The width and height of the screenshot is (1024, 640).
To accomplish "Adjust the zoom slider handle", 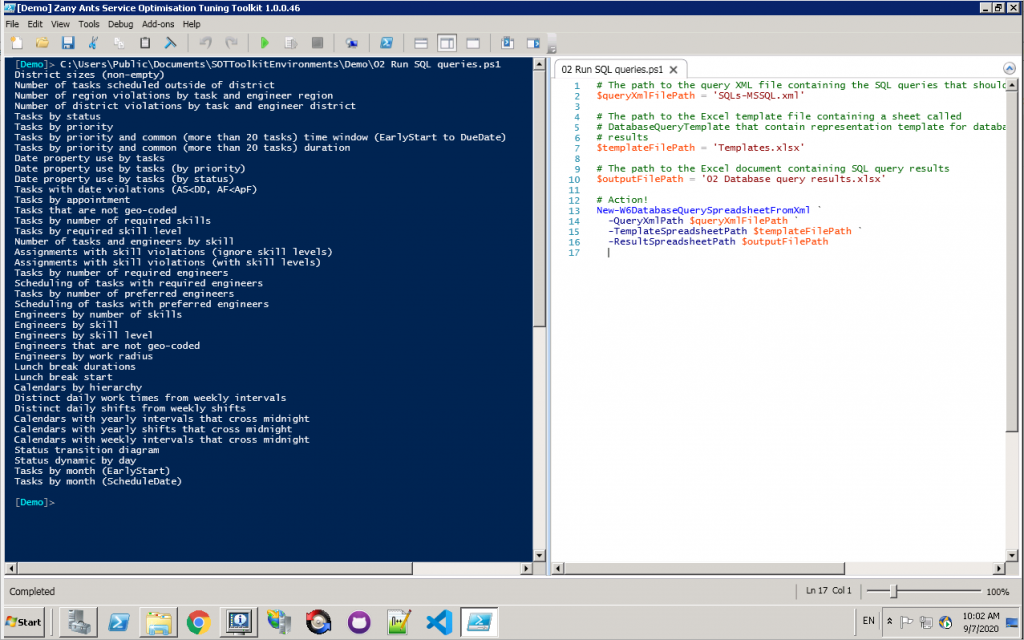I will coord(894,591).
